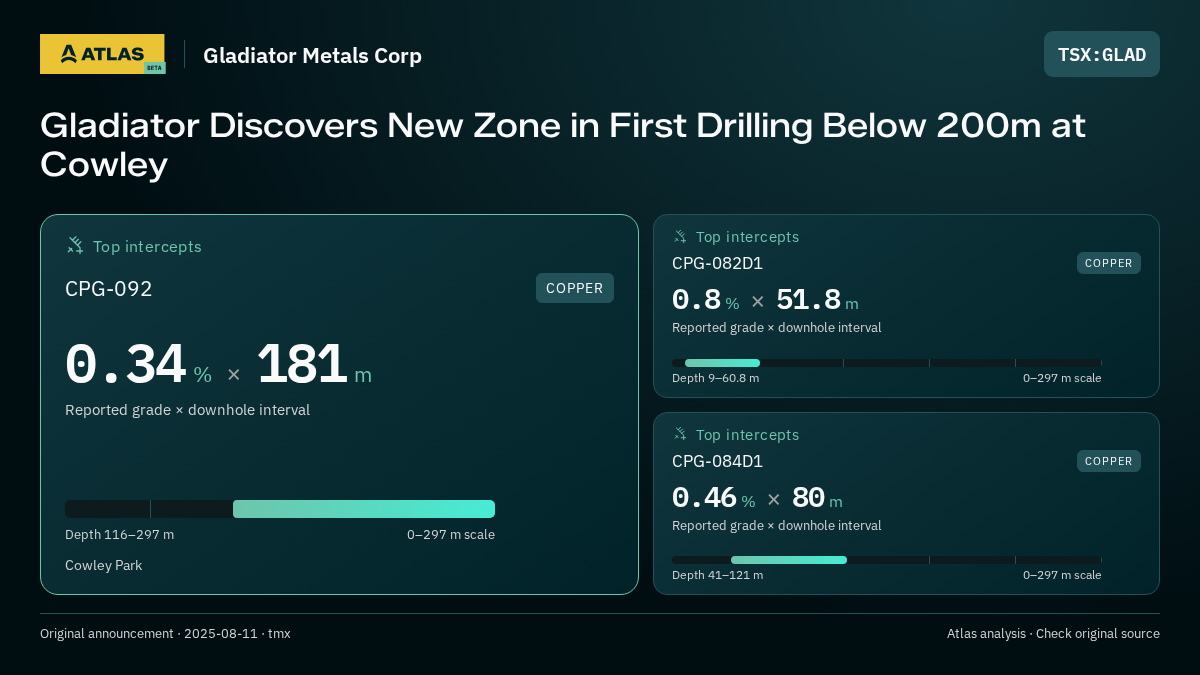Click 'Reported grade × downhole interval' under 0.34%
This screenshot has height=675, width=1200.
click(x=187, y=410)
